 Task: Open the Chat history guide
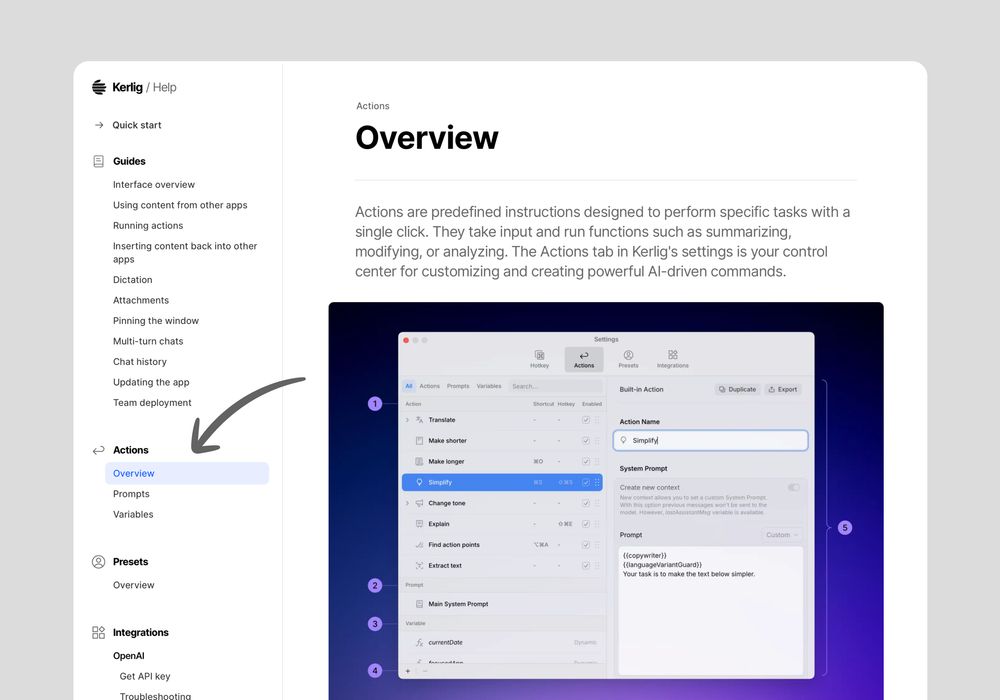(140, 362)
